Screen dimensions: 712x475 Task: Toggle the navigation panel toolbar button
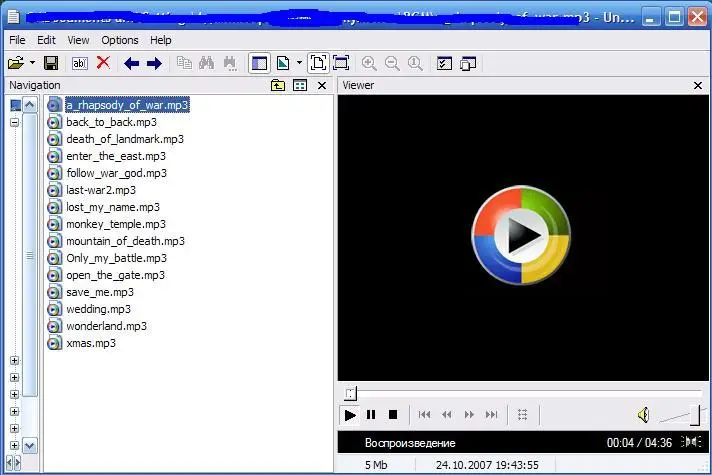coord(259,63)
